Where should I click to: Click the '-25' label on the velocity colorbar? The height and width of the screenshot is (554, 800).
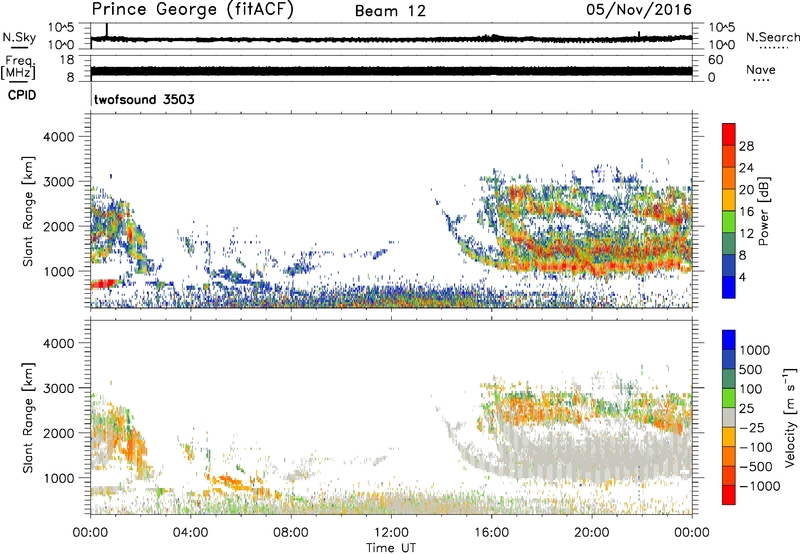click(752, 427)
